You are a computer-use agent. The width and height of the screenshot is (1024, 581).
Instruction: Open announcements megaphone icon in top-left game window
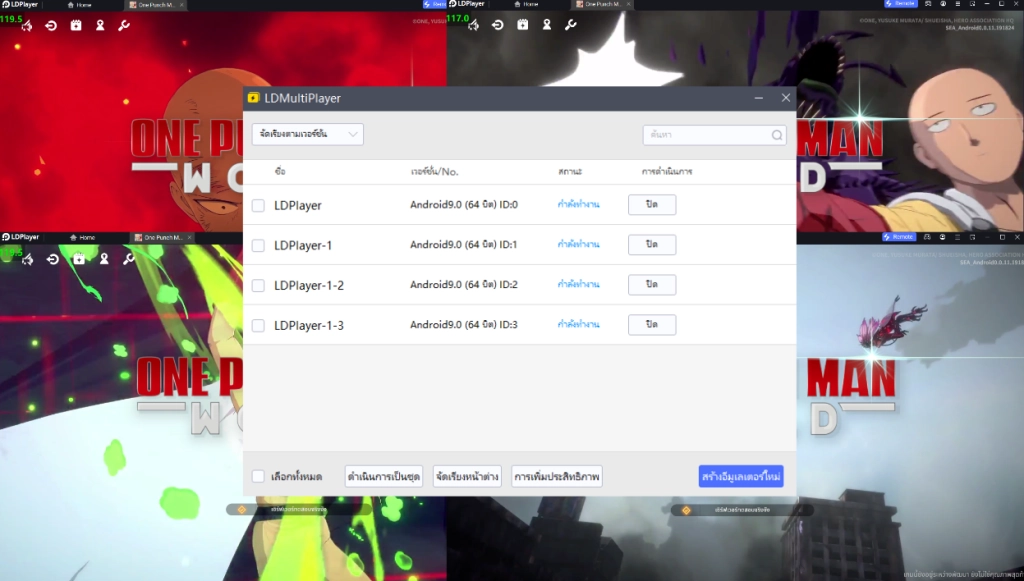(x=27, y=25)
